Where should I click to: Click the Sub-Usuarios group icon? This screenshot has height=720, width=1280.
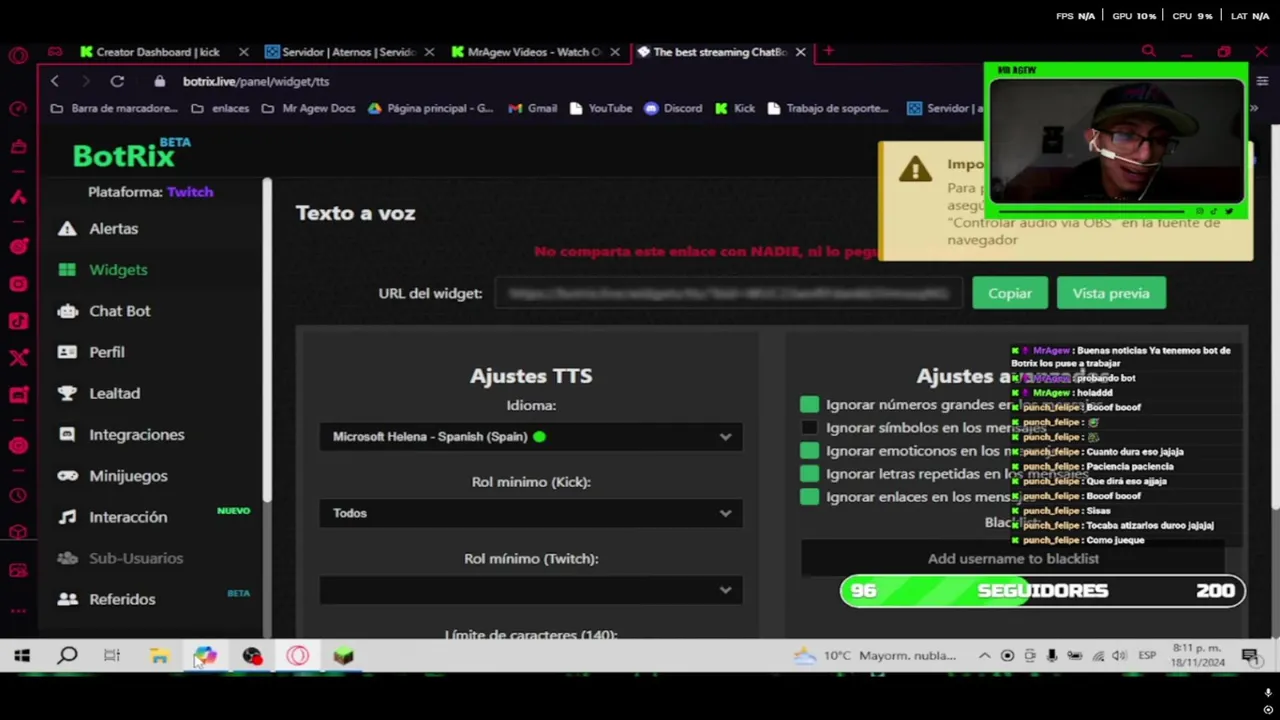[x=67, y=558]
